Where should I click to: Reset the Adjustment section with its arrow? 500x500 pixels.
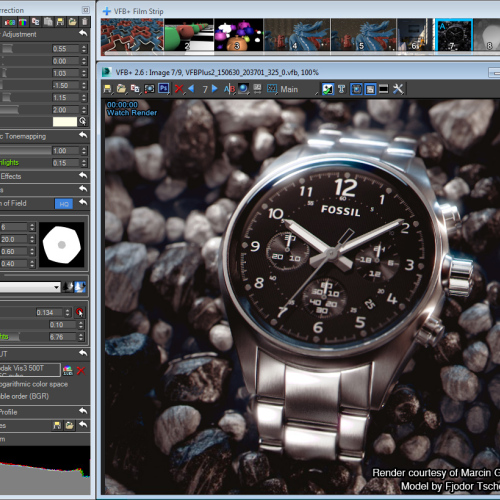[x=83, y=33]
